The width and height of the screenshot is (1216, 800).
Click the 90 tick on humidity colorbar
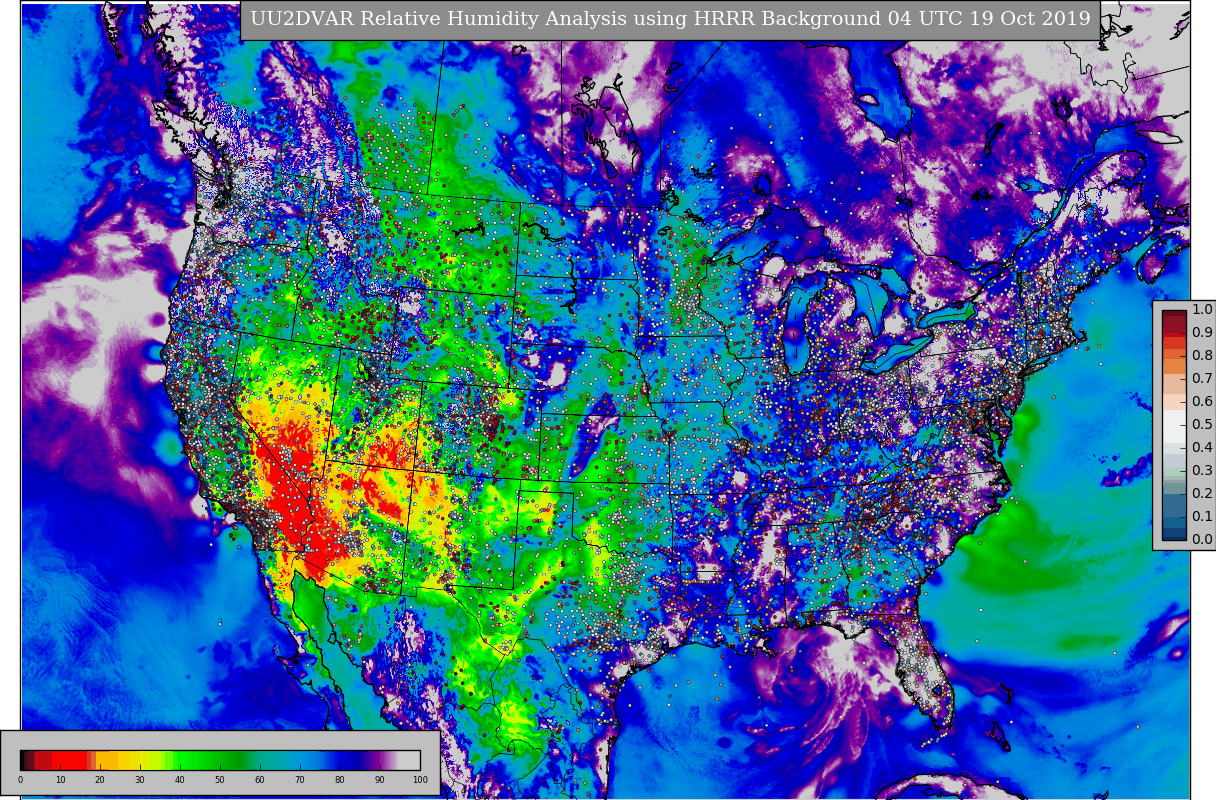tap(380, 780)
